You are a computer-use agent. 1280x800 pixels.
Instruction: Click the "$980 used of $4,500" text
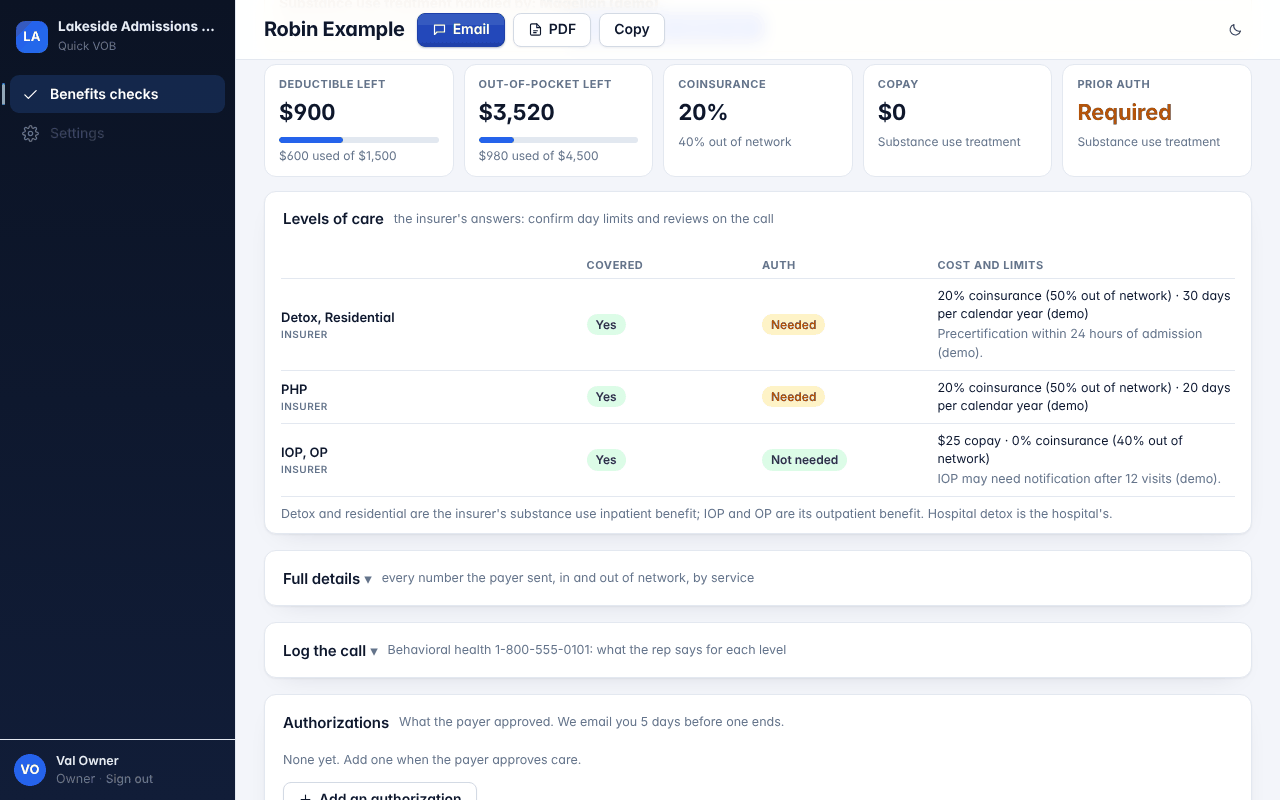[539, 156]
